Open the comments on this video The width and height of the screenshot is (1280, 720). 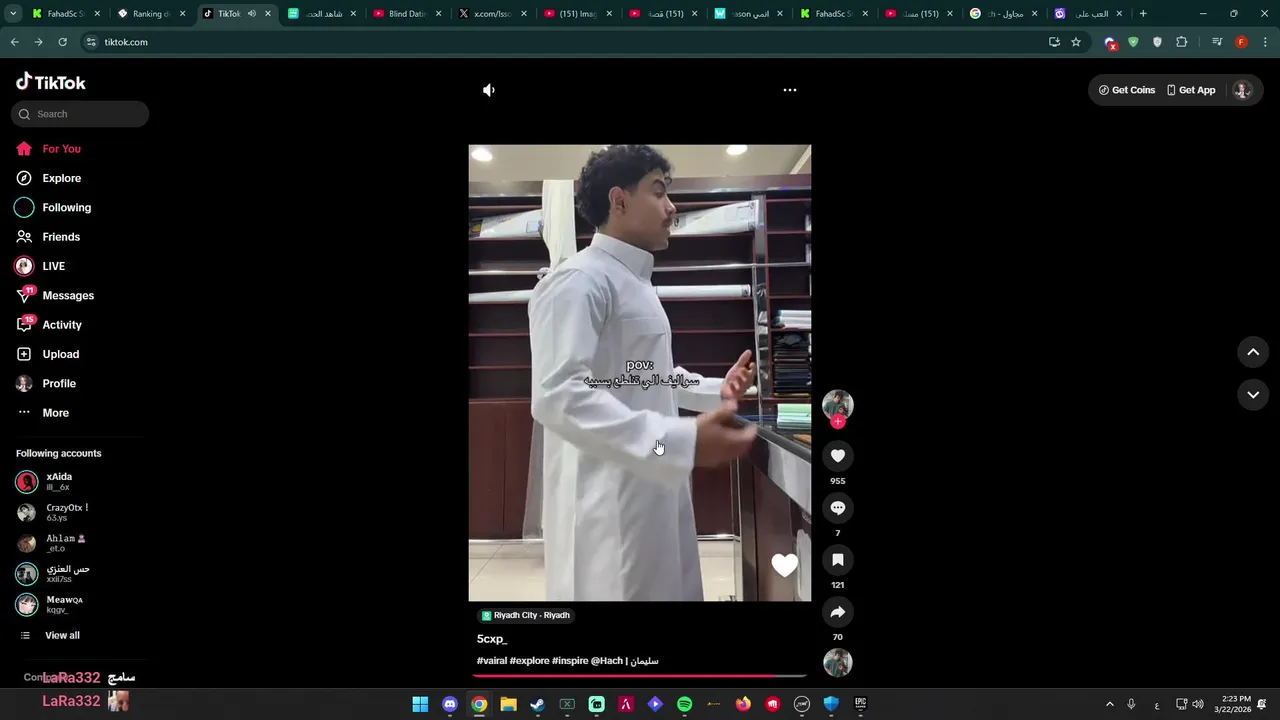click(x=838, y=508)
